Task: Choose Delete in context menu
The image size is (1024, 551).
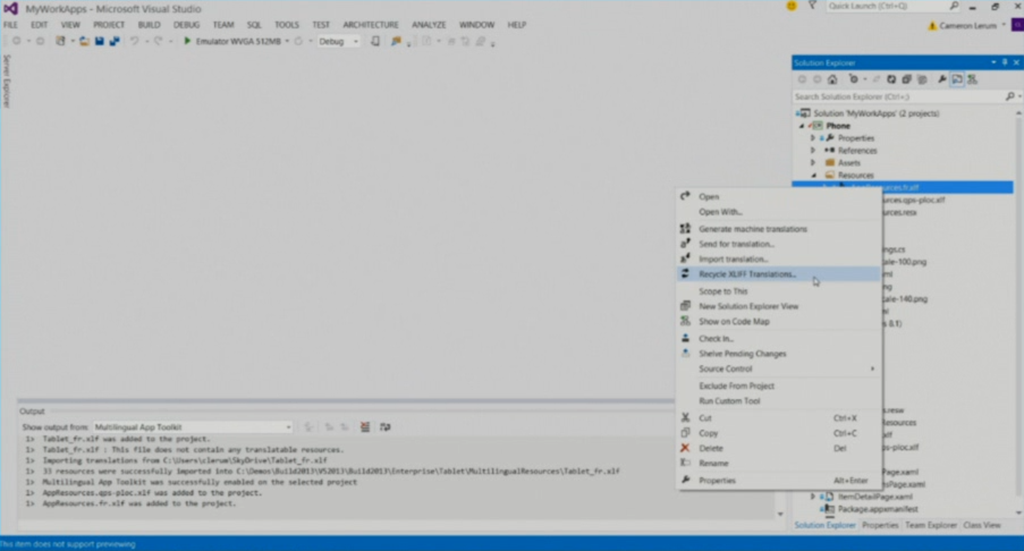Action: coord(778,449)
